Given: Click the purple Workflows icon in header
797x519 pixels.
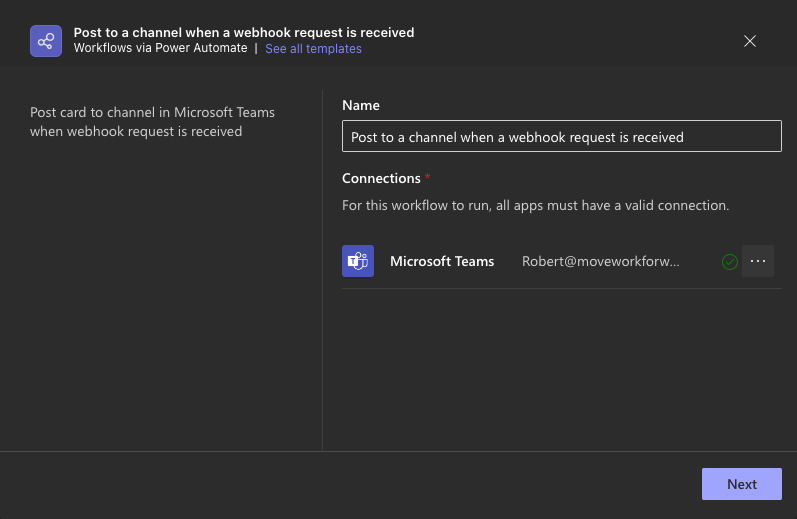Looking at the screenshot, I should [x=46, y=41].
